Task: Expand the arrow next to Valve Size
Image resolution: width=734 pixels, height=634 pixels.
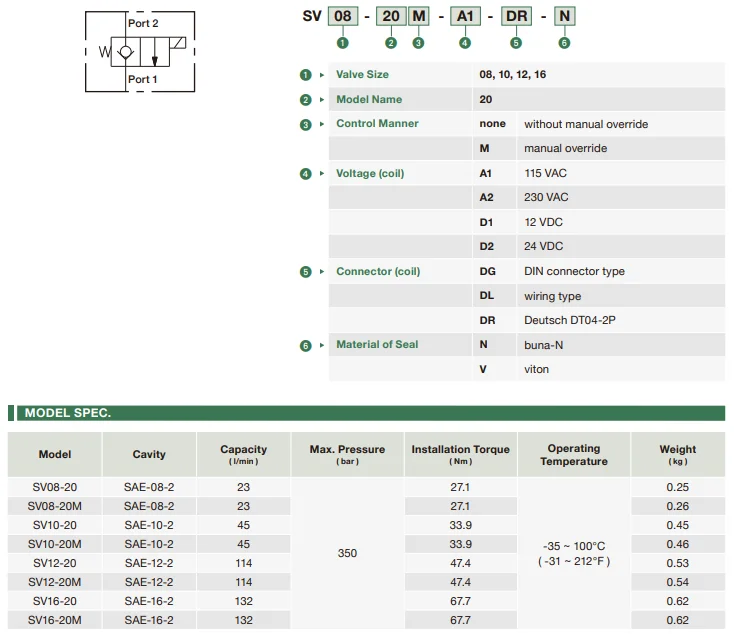Action: pyautogui.click(x=322, y=75)
